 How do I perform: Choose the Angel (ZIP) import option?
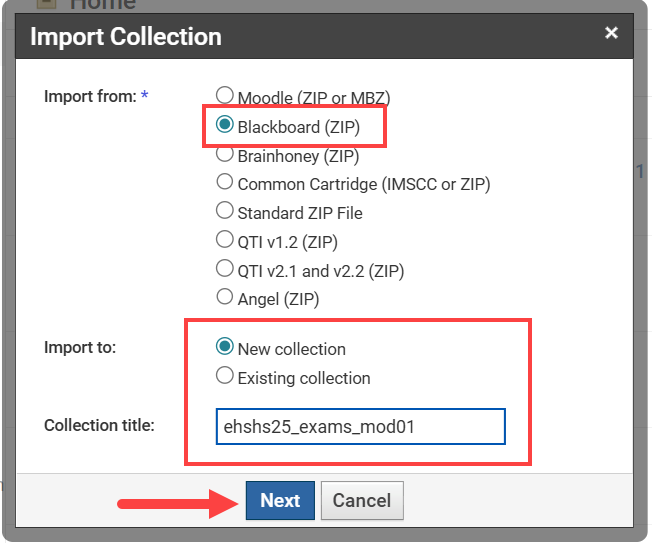click(226, 297)
